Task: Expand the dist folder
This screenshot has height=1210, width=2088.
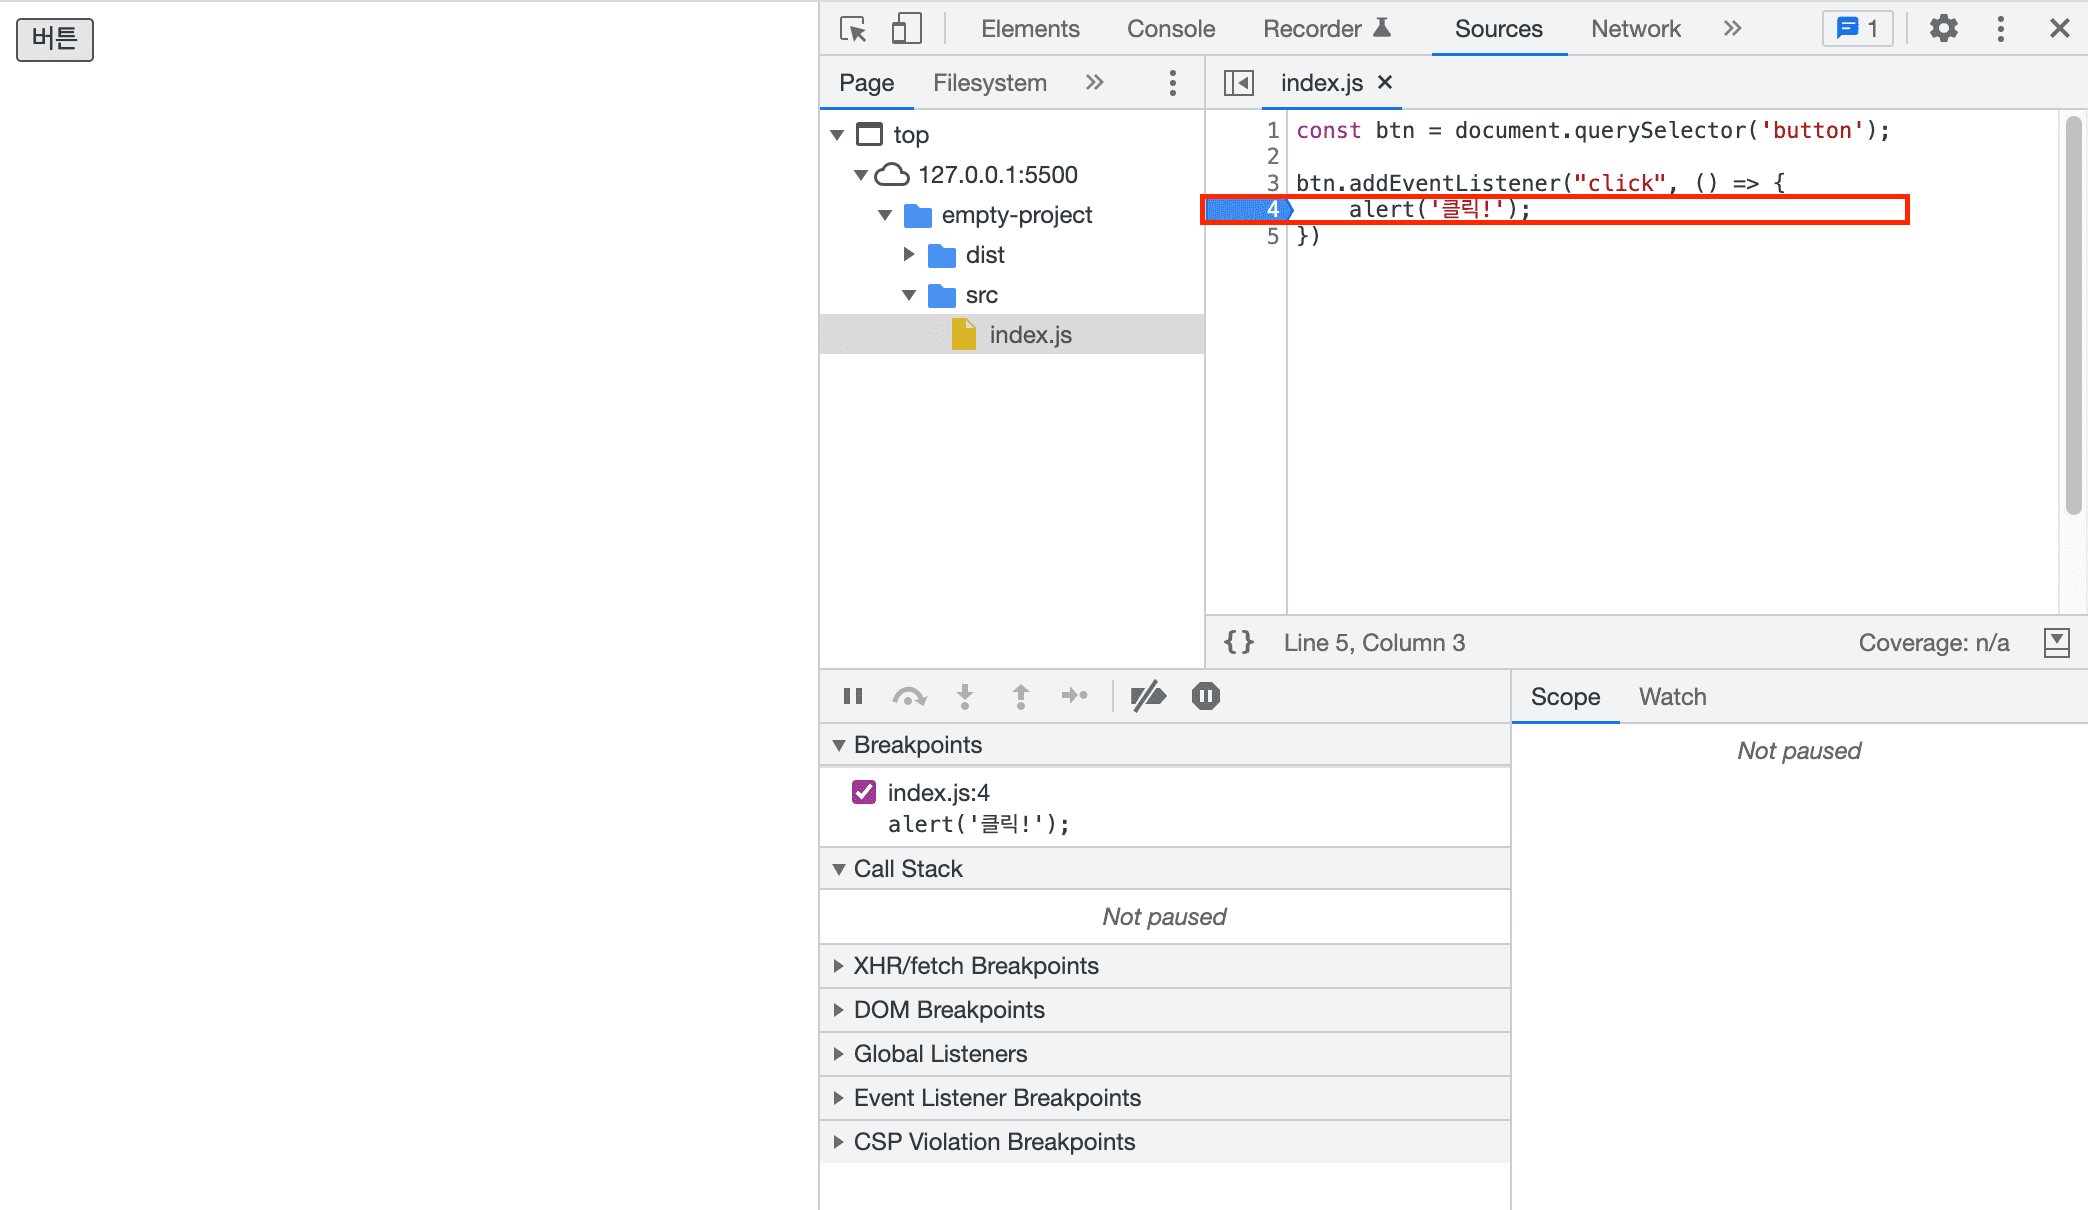Action: click(909, 255)
